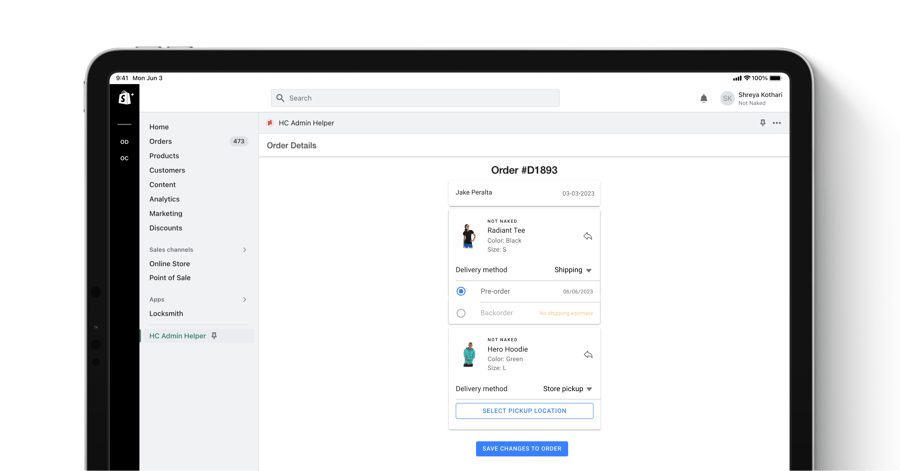Image resolution: width=900 pixels, height=471 pixels.
Task: Click the Color: Green attribute text
Action: click(505, 359)
